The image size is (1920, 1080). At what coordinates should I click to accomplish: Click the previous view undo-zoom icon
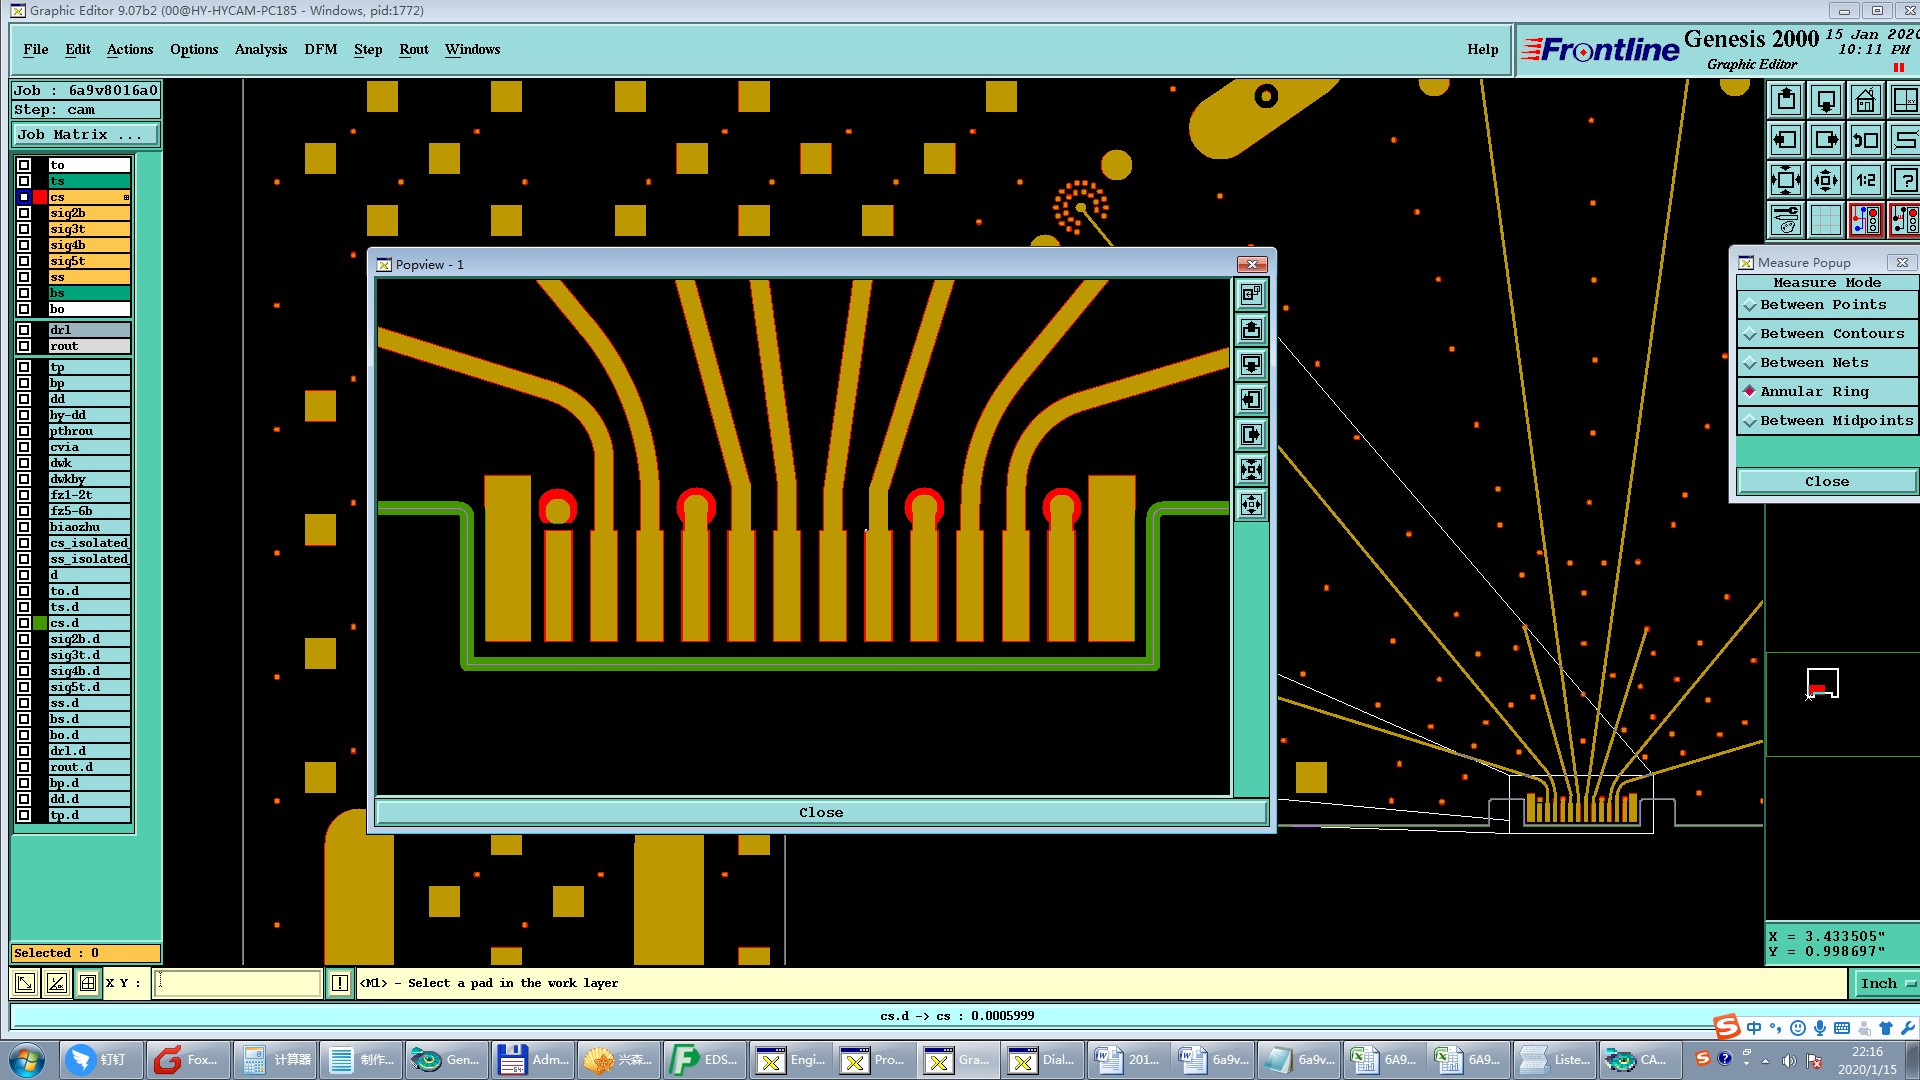point(1865,141)
